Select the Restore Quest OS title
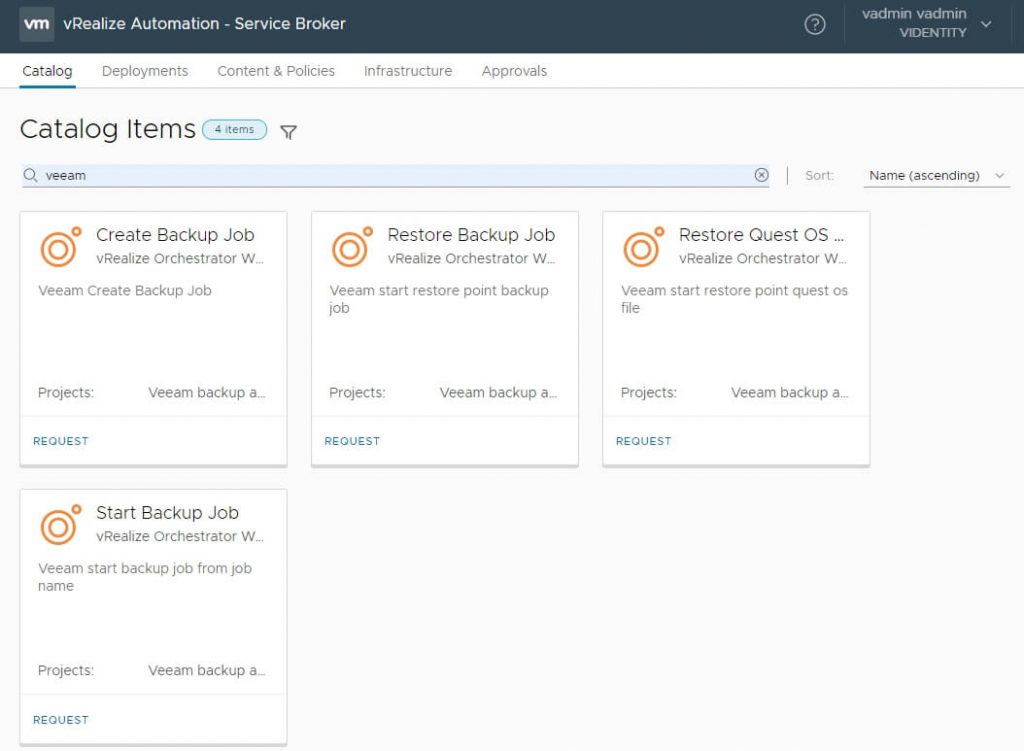 pos(761,234)
